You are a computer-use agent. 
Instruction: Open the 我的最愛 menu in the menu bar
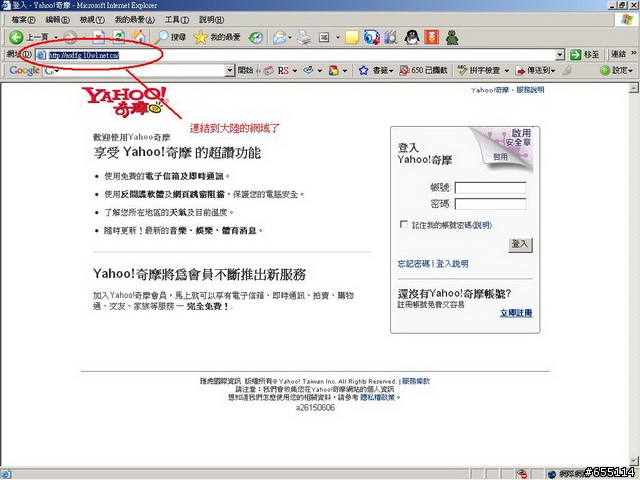coord(135,20)
